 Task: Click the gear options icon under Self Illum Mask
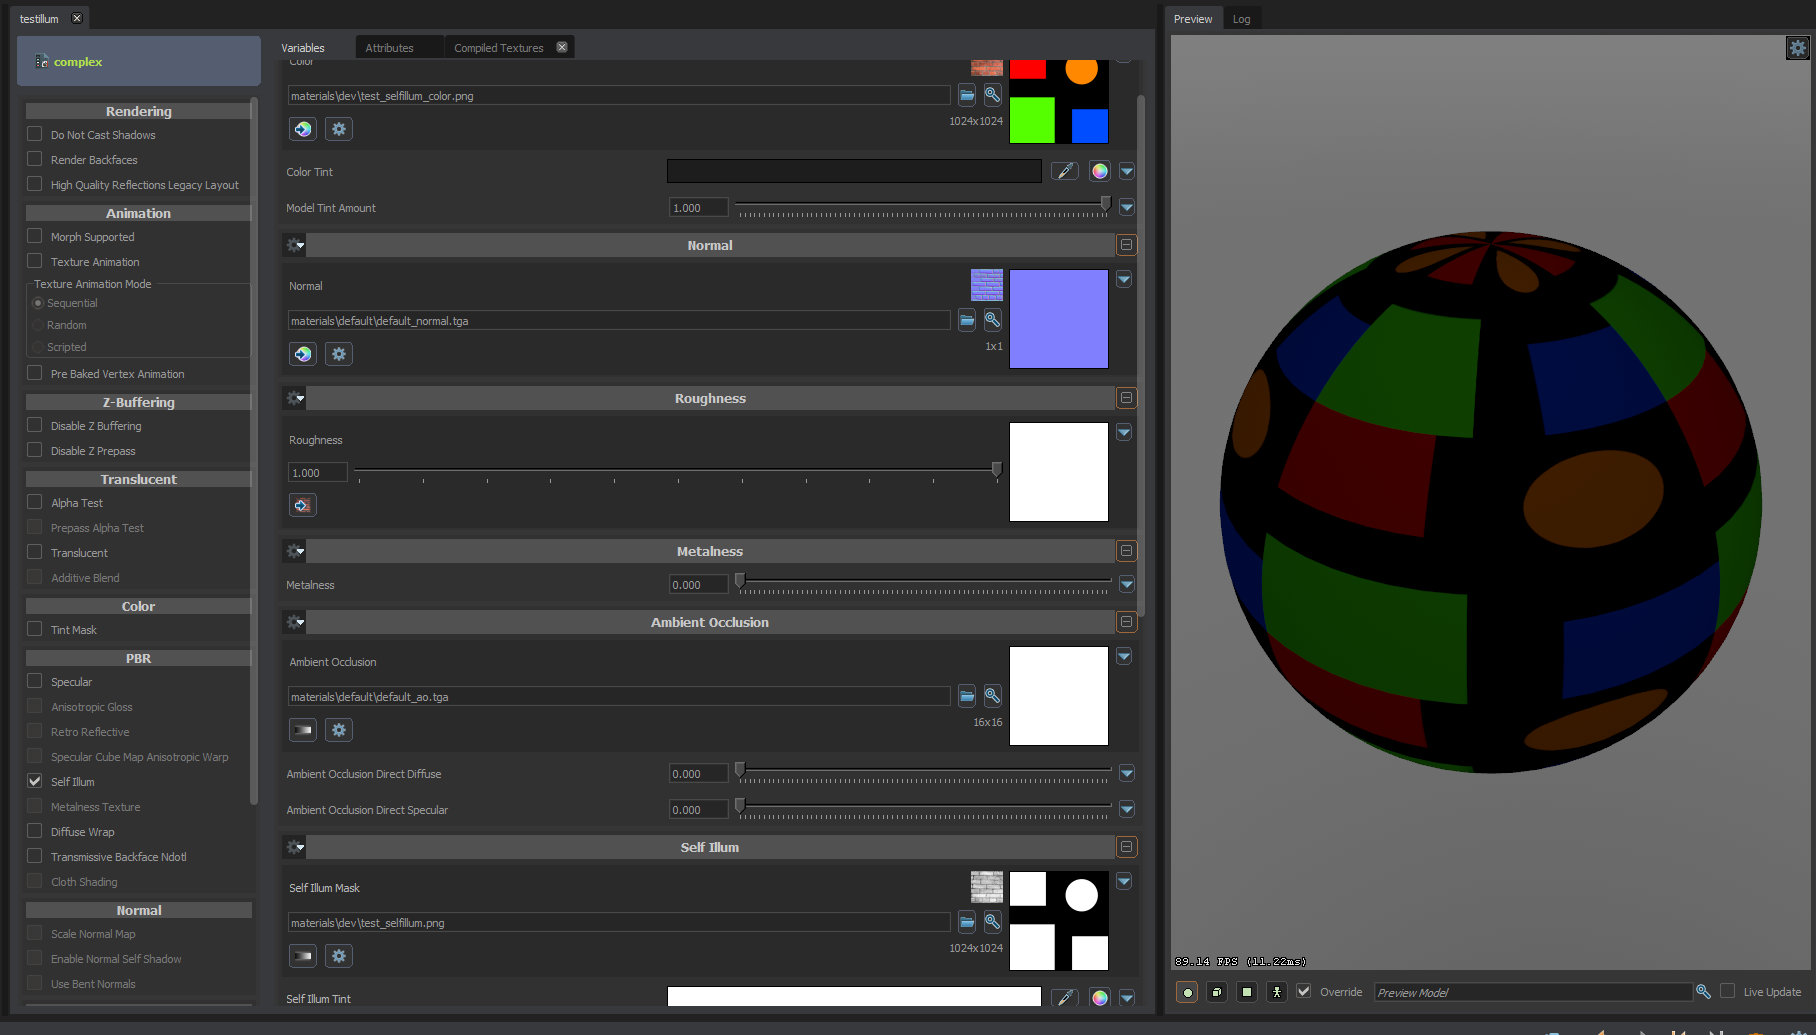click(x=338, y=956)
